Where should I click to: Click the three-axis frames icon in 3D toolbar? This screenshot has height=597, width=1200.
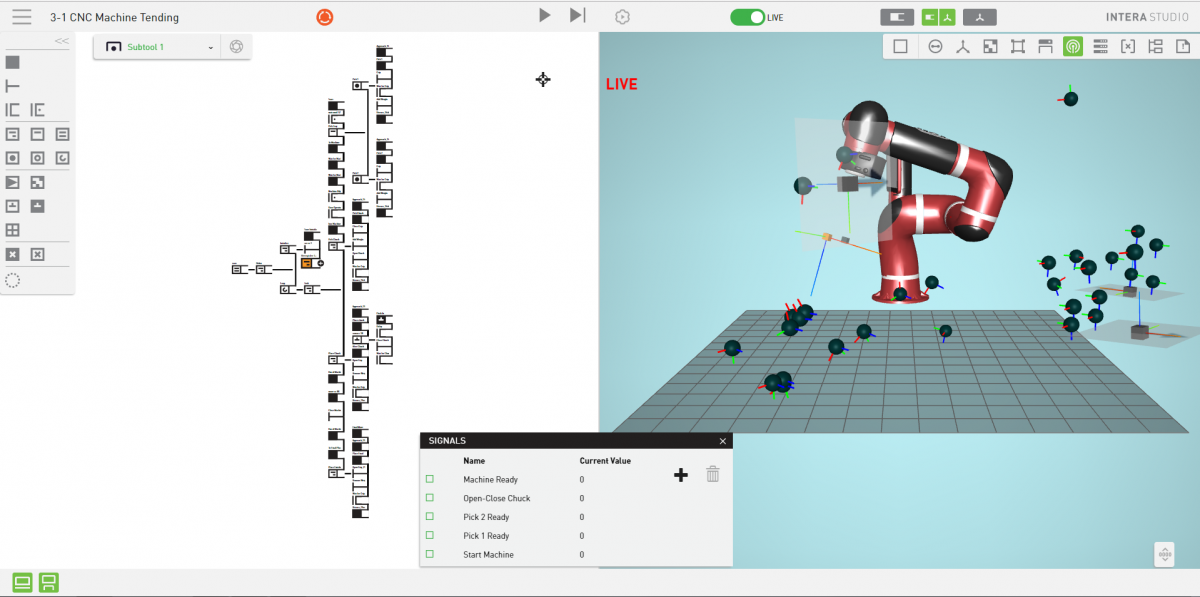[x=963, y=46]
